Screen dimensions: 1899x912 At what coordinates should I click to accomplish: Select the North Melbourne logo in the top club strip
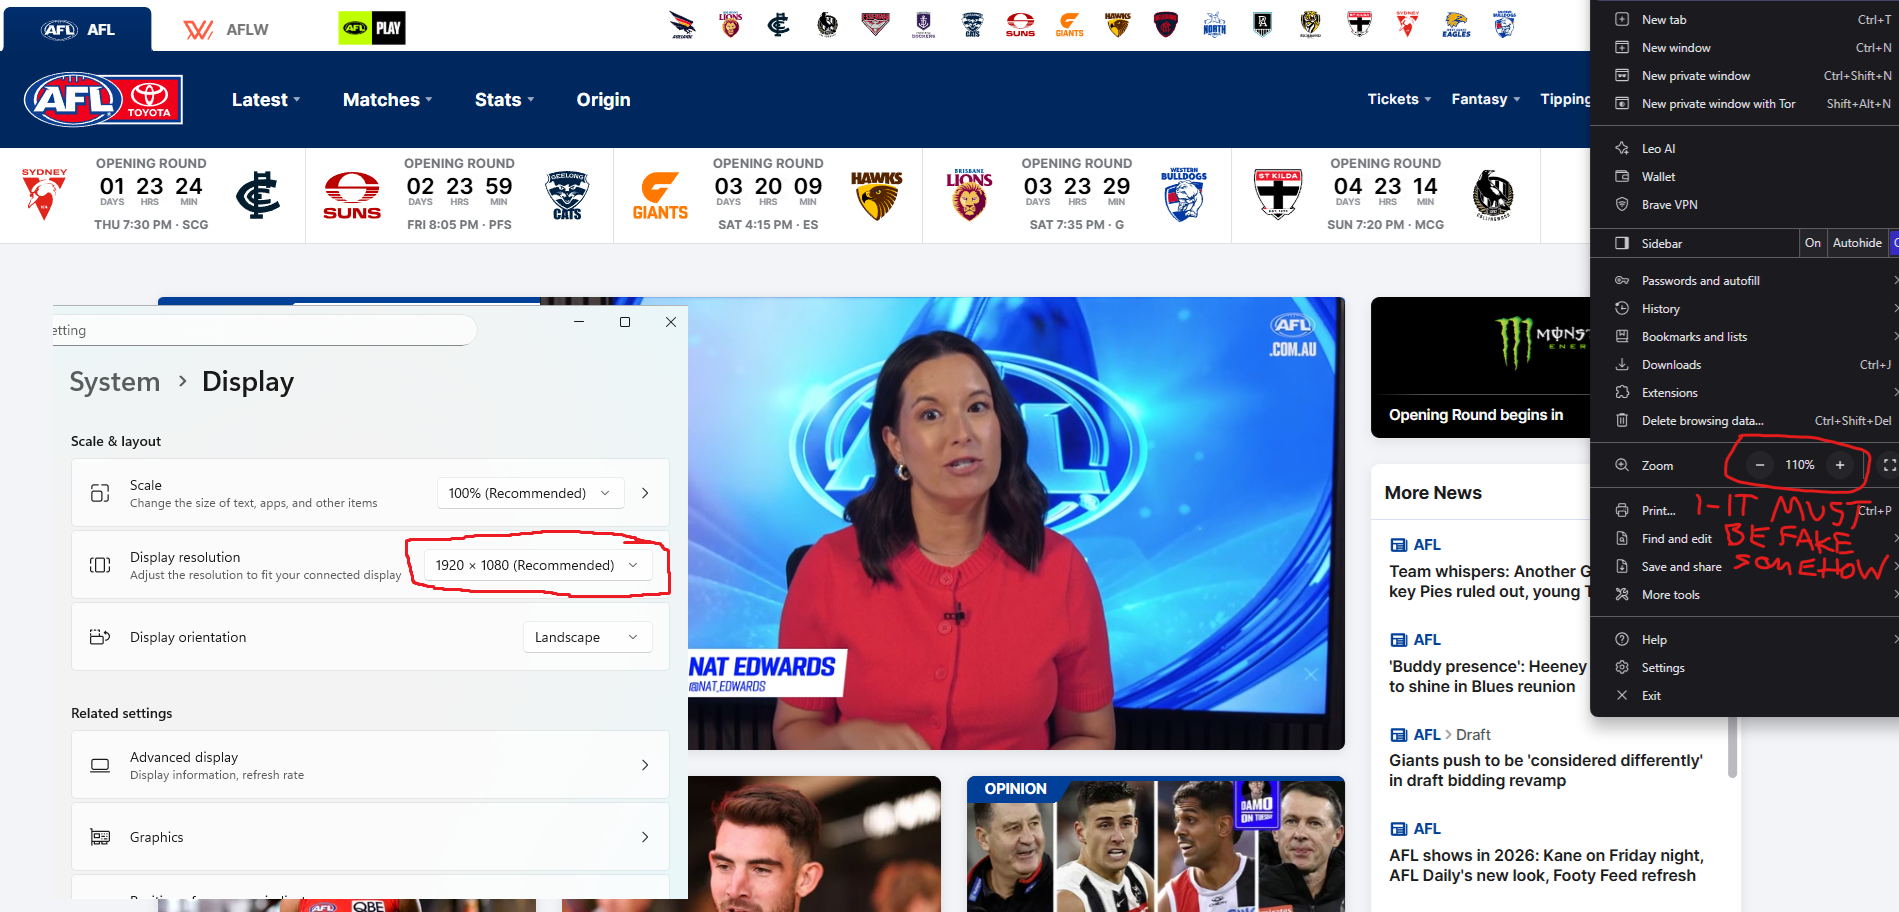1215,25
